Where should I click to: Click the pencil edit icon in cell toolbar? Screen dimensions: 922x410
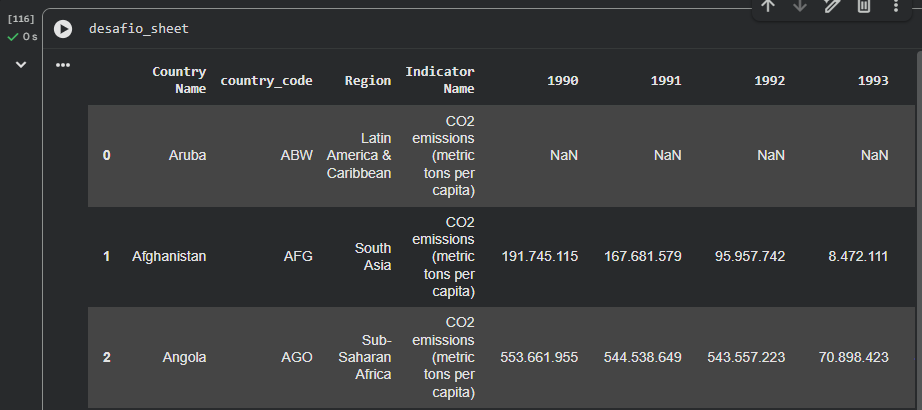point(832,6)
